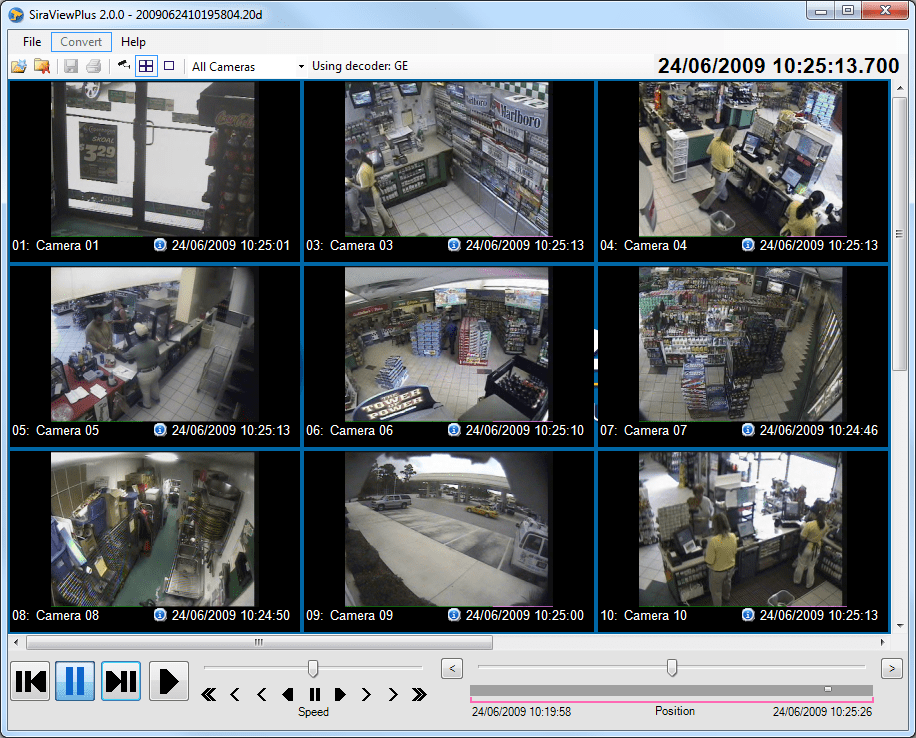Open the All Cameras dropdown

pyautogui.click(x=248, y=67)
